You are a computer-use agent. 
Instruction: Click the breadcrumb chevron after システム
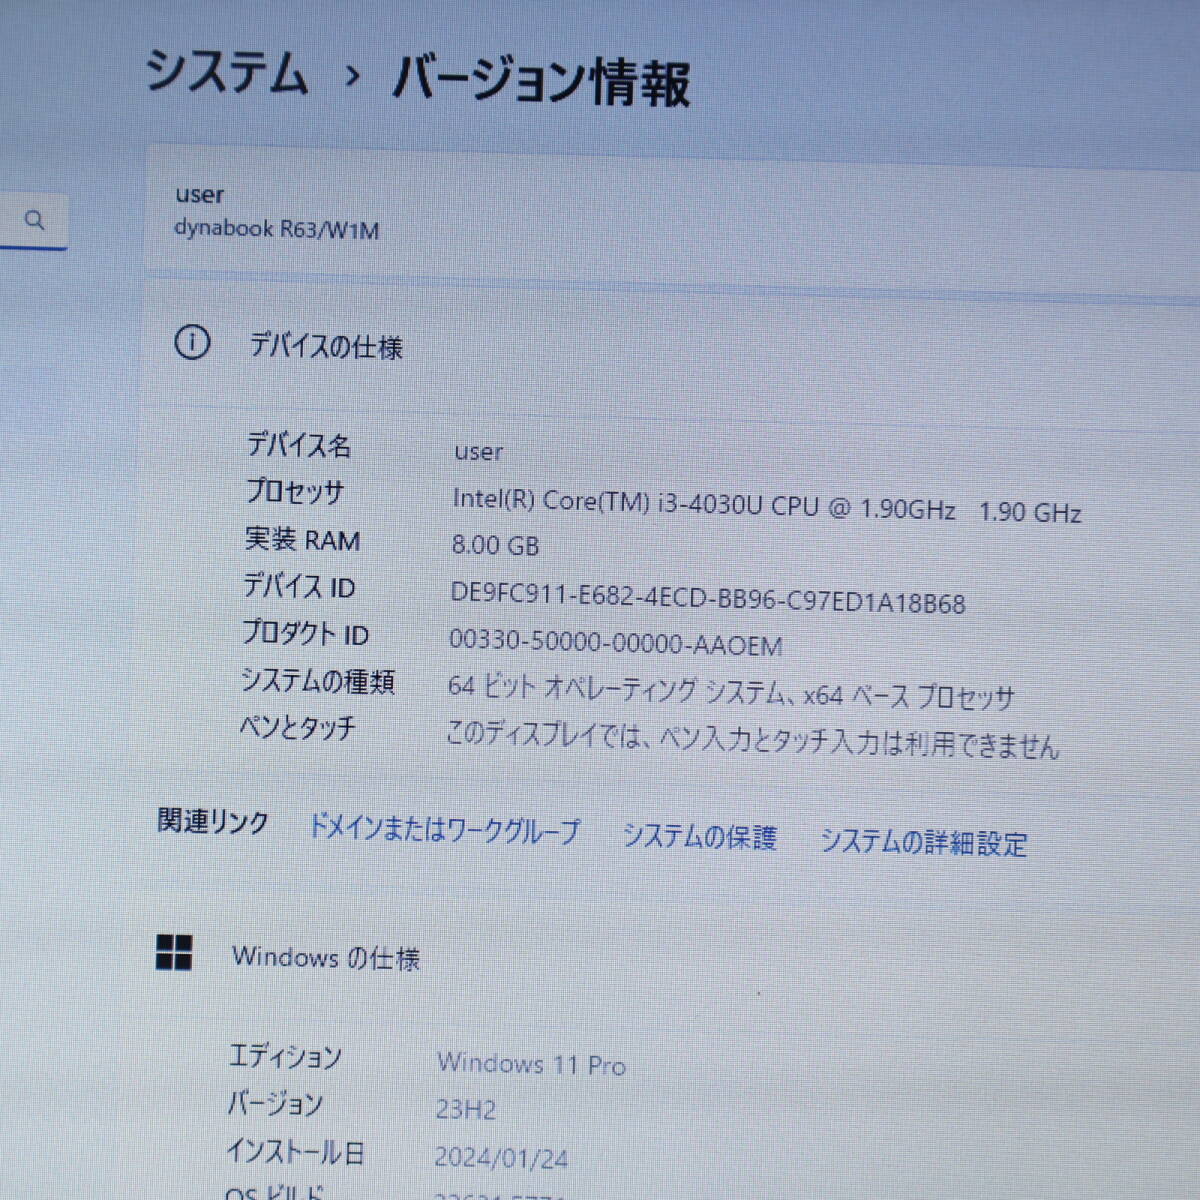tap(351, 76)
